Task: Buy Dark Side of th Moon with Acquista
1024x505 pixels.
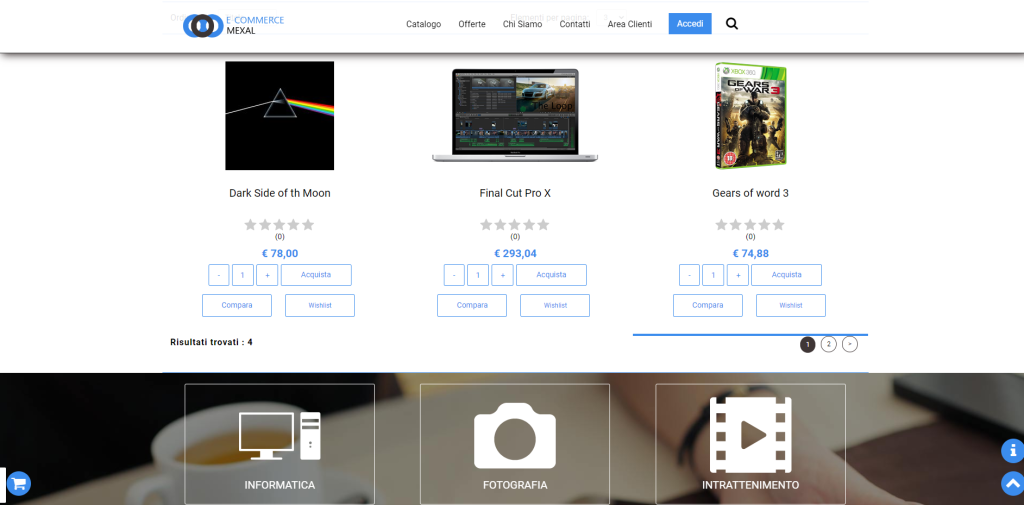Action: [316, 275]
